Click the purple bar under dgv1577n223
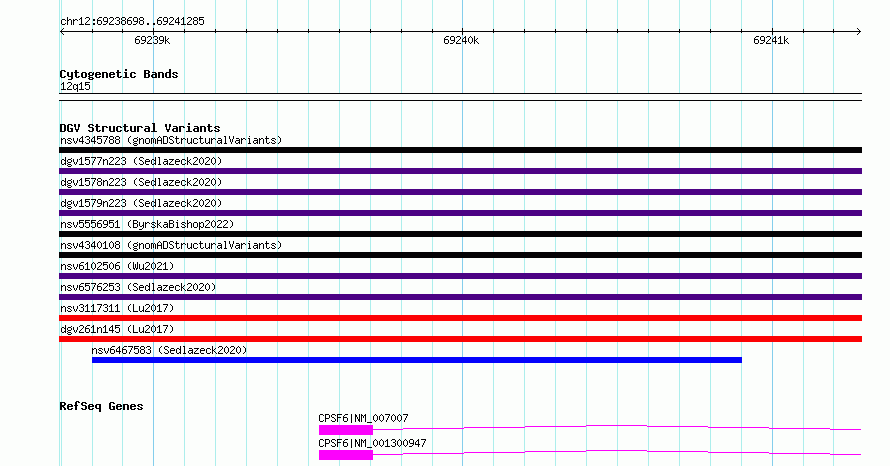The width and height of the screenshot is (890, 466). [x=460, y=171]
